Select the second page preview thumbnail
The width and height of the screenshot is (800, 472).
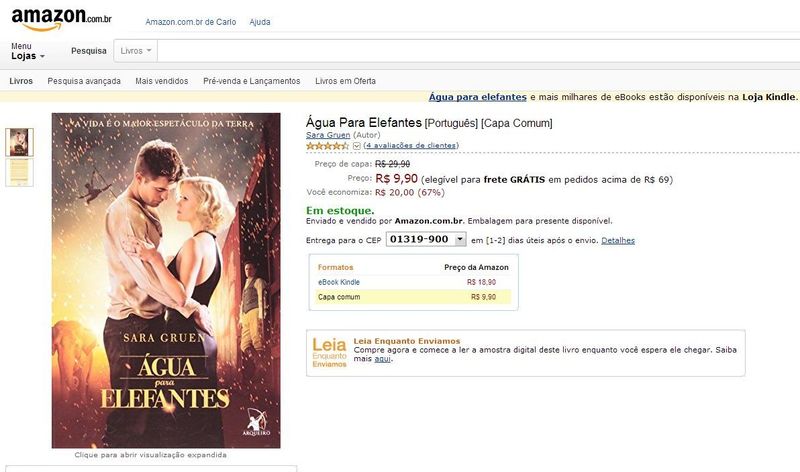[x=19, y=172]
